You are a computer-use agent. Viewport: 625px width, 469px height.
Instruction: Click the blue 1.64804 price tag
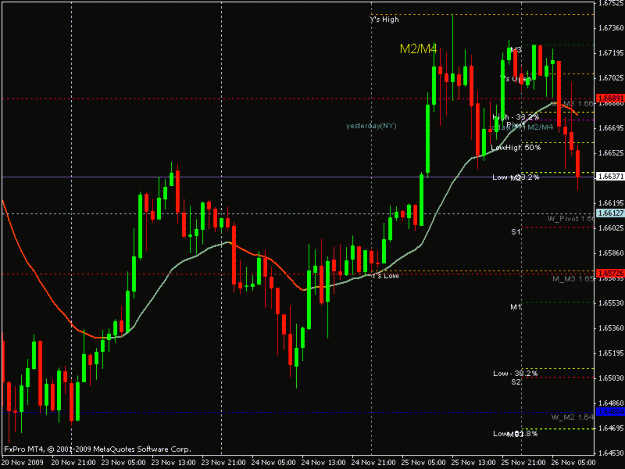(x=610, y=412)
